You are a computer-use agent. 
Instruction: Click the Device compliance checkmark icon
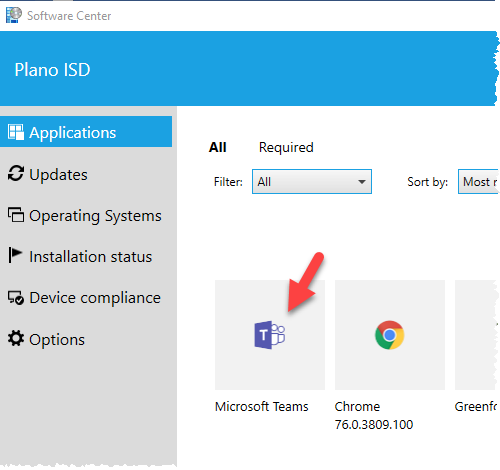(x=16, y=298)
